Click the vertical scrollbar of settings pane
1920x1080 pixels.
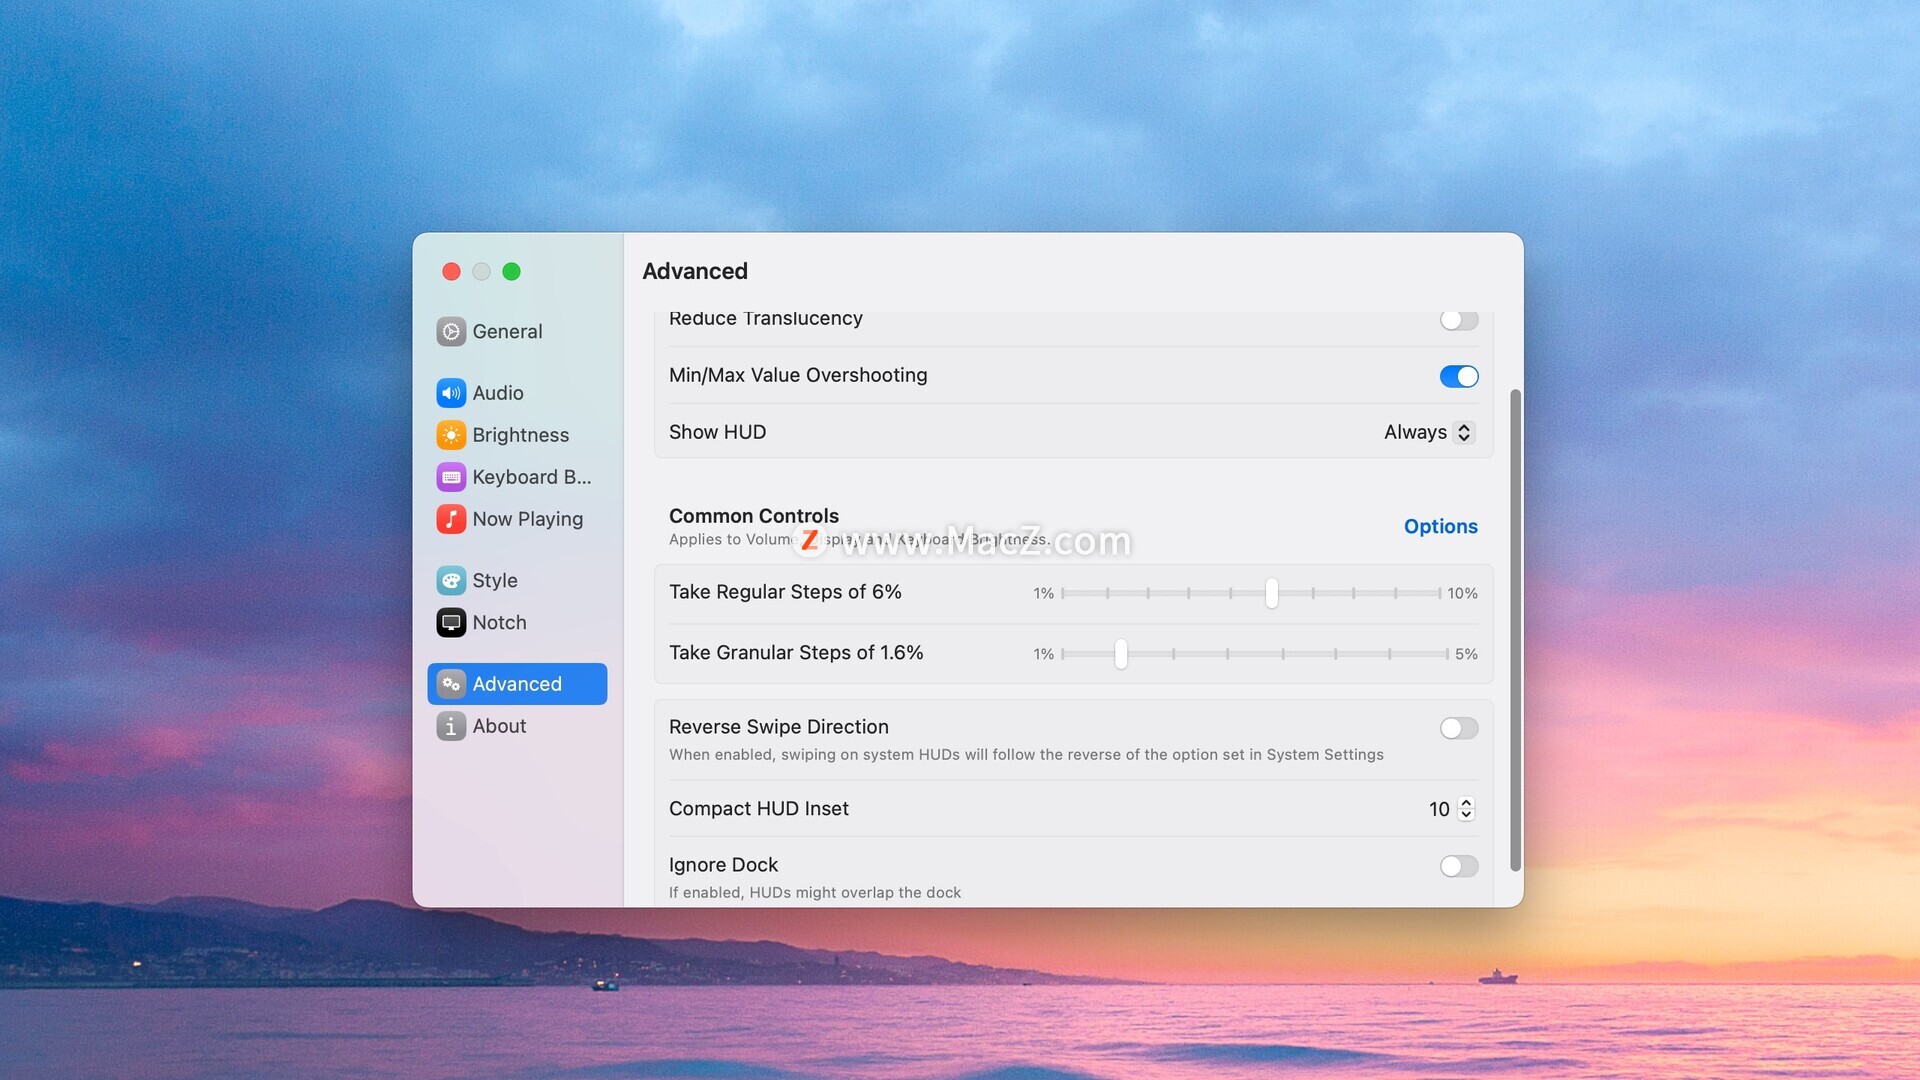click(1515, 630)
